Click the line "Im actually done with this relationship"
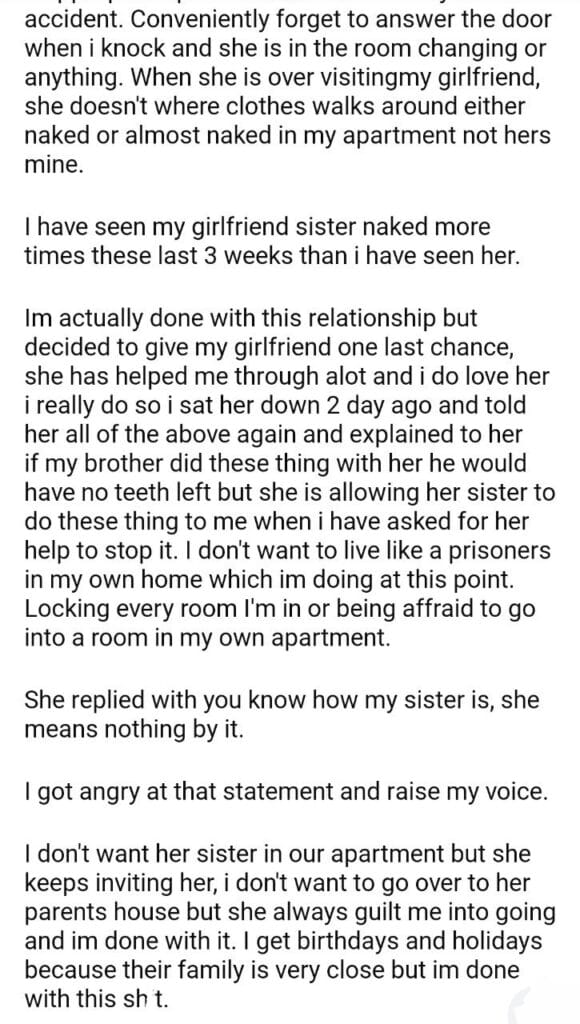Screen dimensions: 580x1024 [251, 319]
